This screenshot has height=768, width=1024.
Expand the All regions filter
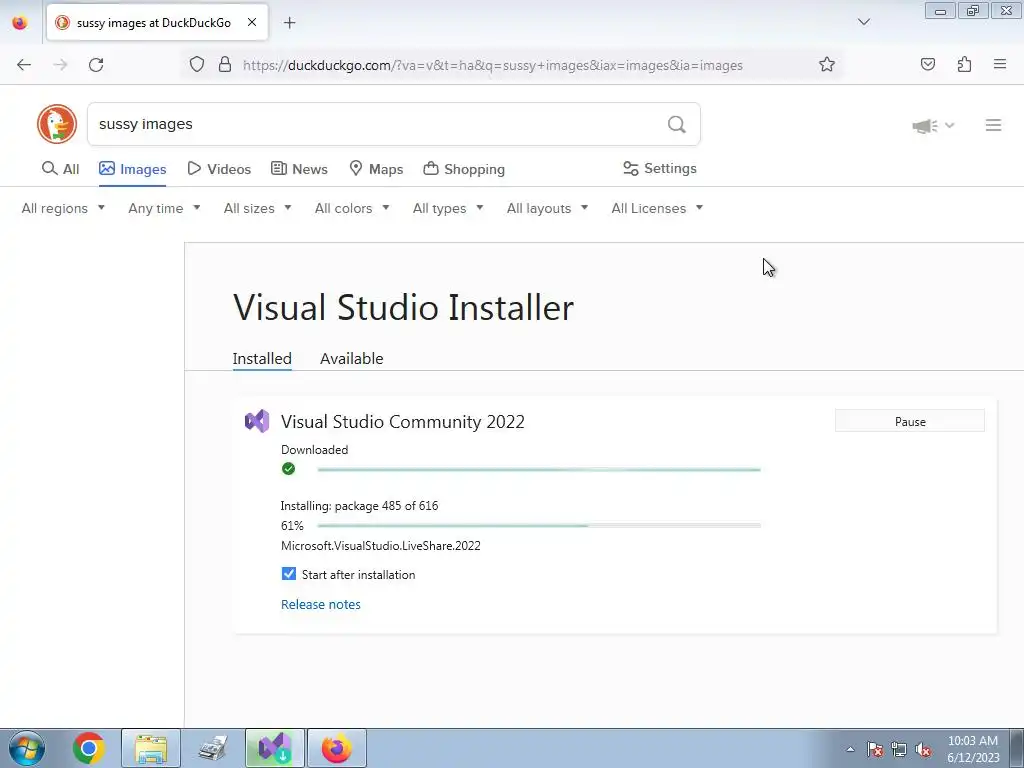pyautogui.click(x=63, y=208)
